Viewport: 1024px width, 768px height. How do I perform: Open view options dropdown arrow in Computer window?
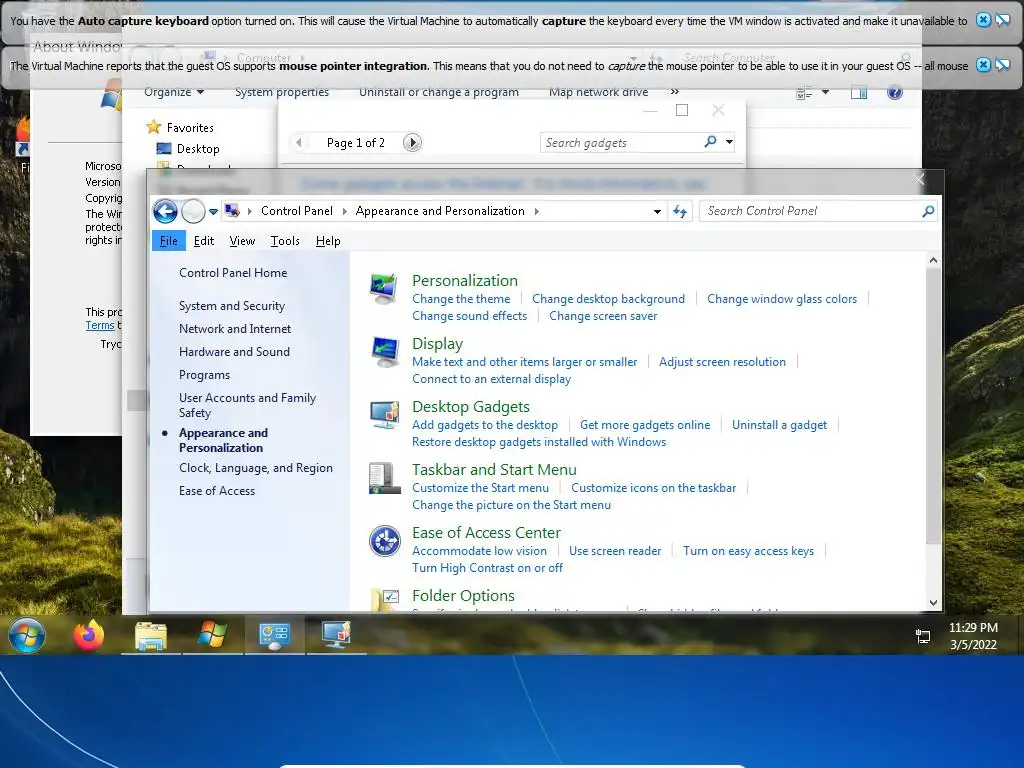[825, 92]
